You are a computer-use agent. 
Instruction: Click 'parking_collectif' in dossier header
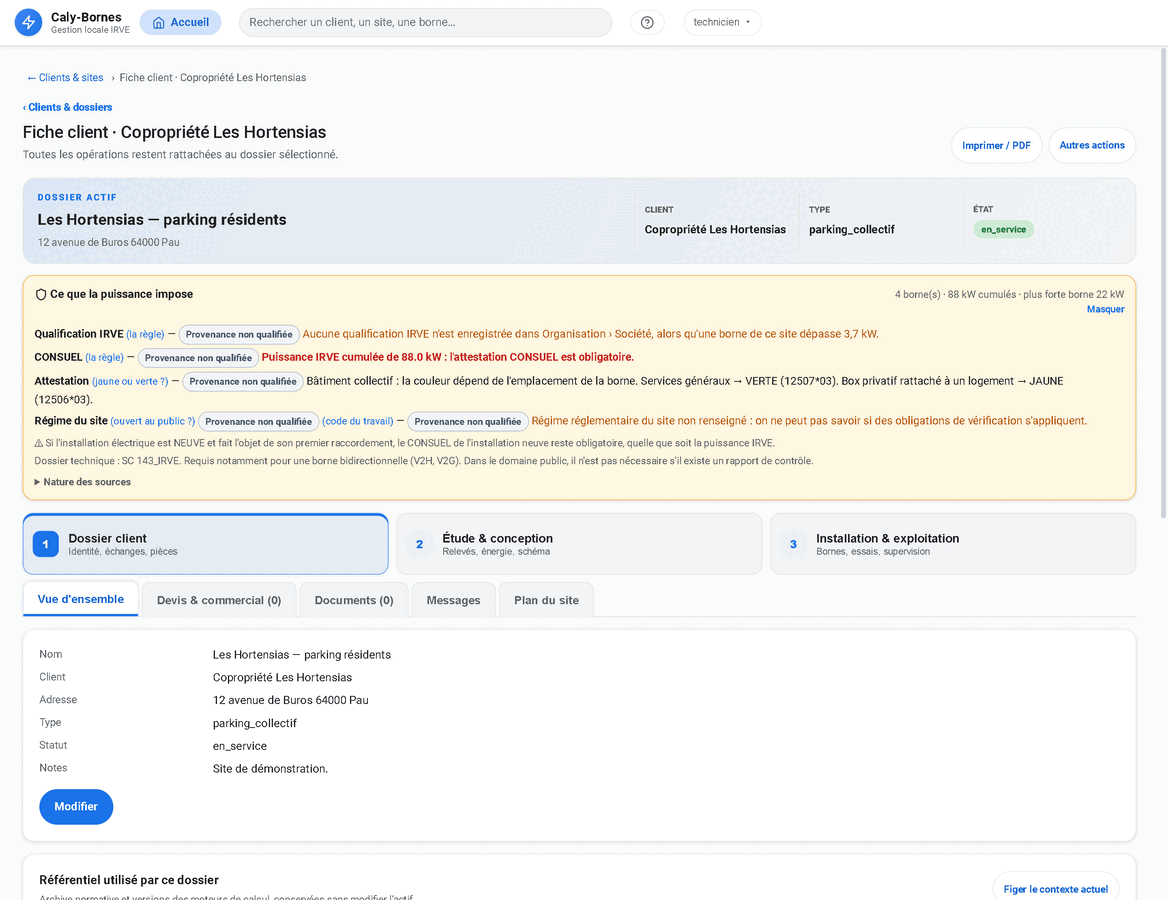pos(851,229)
